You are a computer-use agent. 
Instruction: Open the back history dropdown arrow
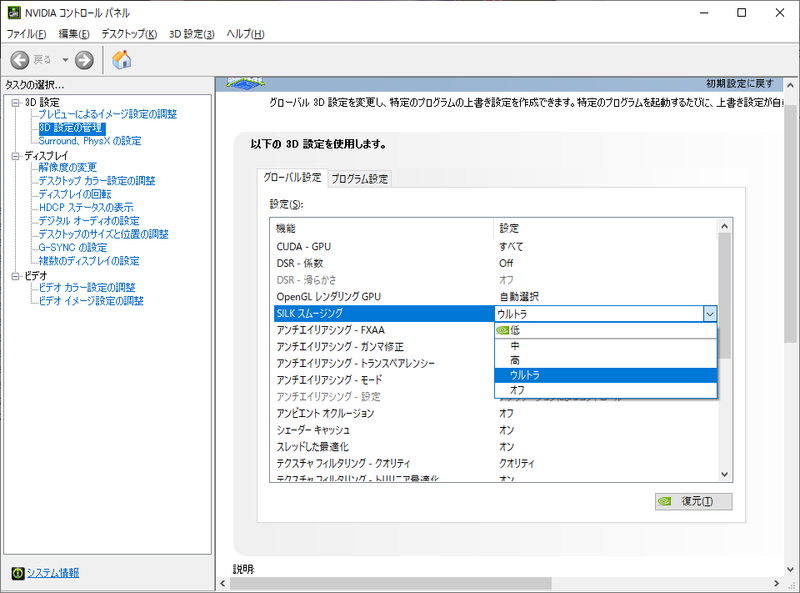65,60
